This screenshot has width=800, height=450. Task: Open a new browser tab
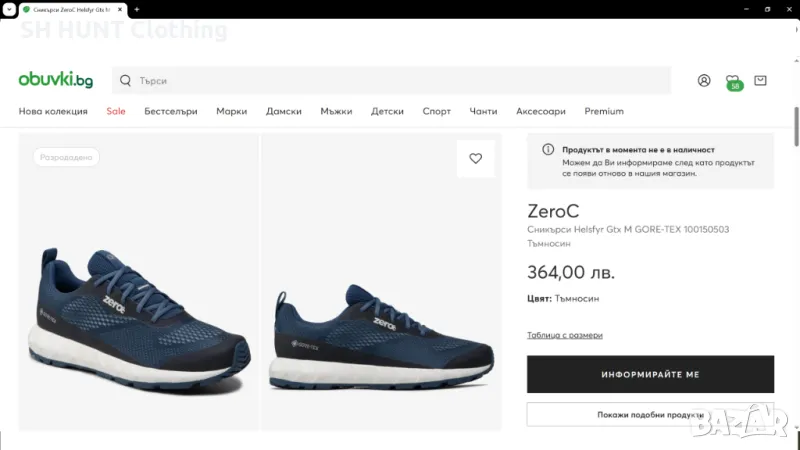pos(137,9)
